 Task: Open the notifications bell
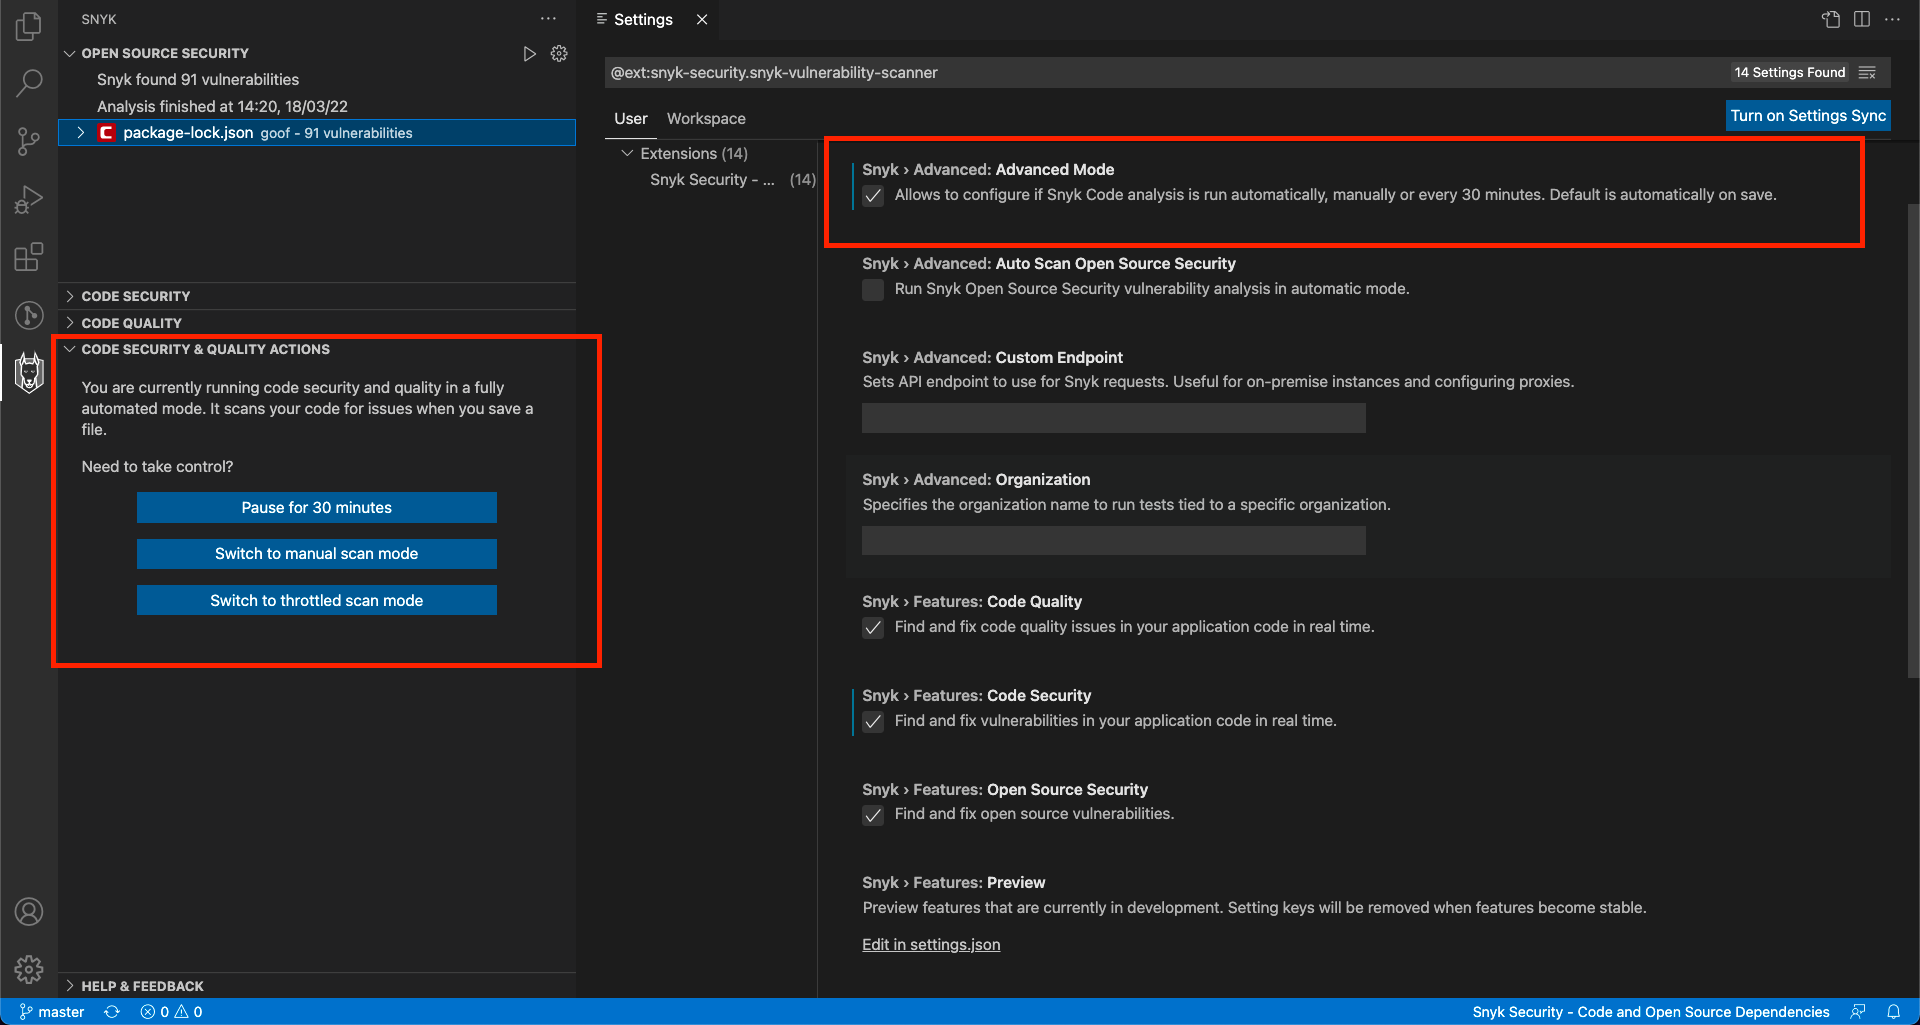1894,1012
